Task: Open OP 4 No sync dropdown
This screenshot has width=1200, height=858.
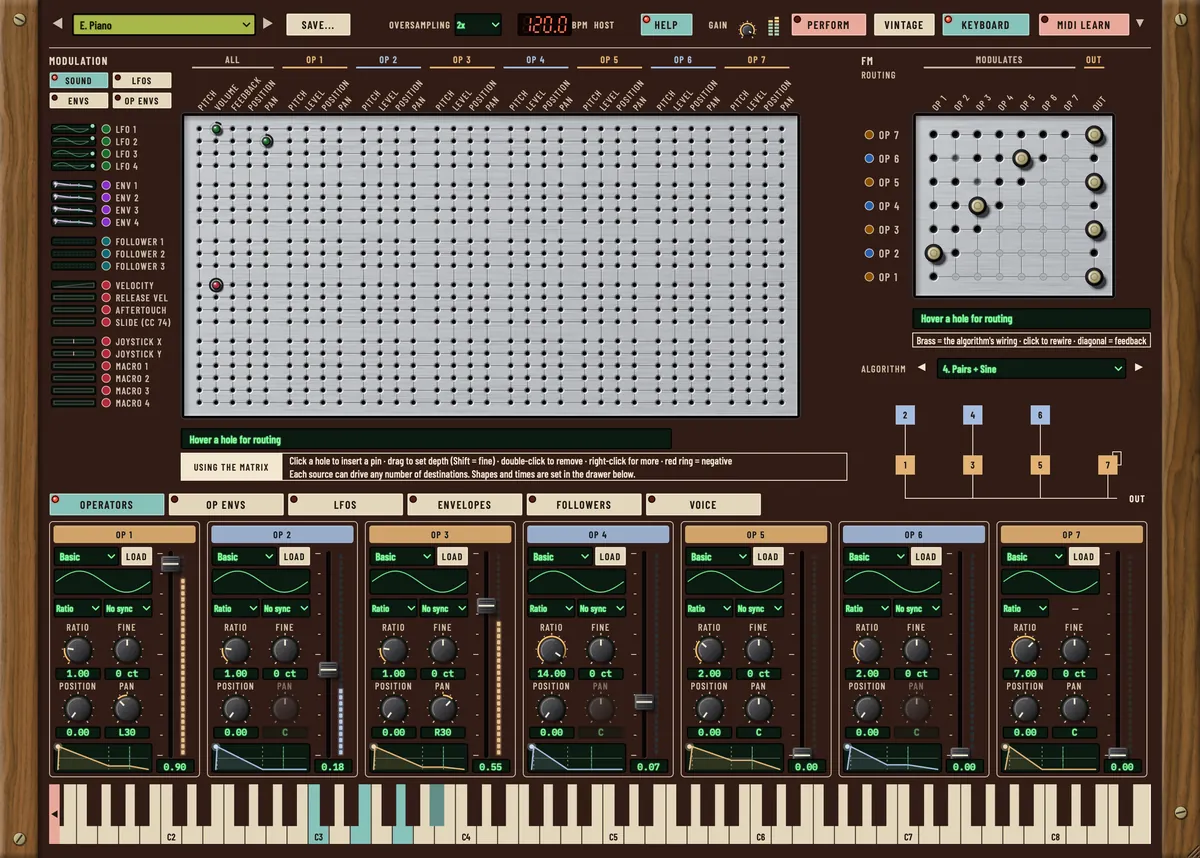Action: tap(600, 608)
